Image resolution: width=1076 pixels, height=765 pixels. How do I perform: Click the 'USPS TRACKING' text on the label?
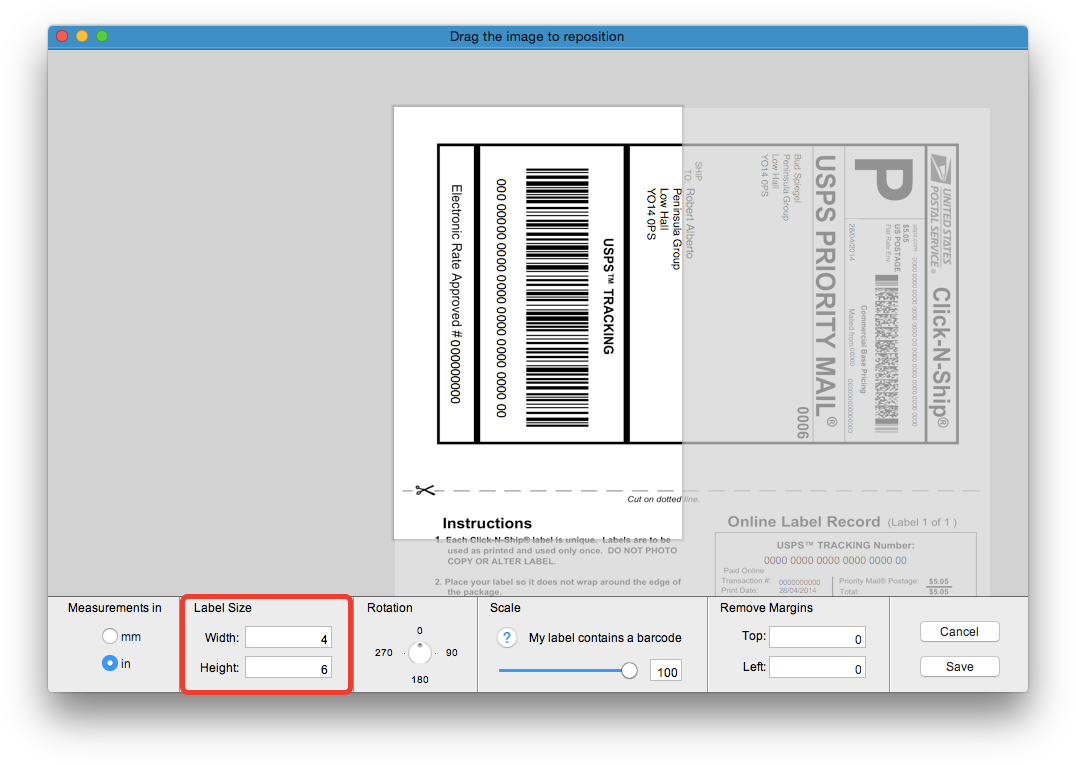tap(608, 296)
